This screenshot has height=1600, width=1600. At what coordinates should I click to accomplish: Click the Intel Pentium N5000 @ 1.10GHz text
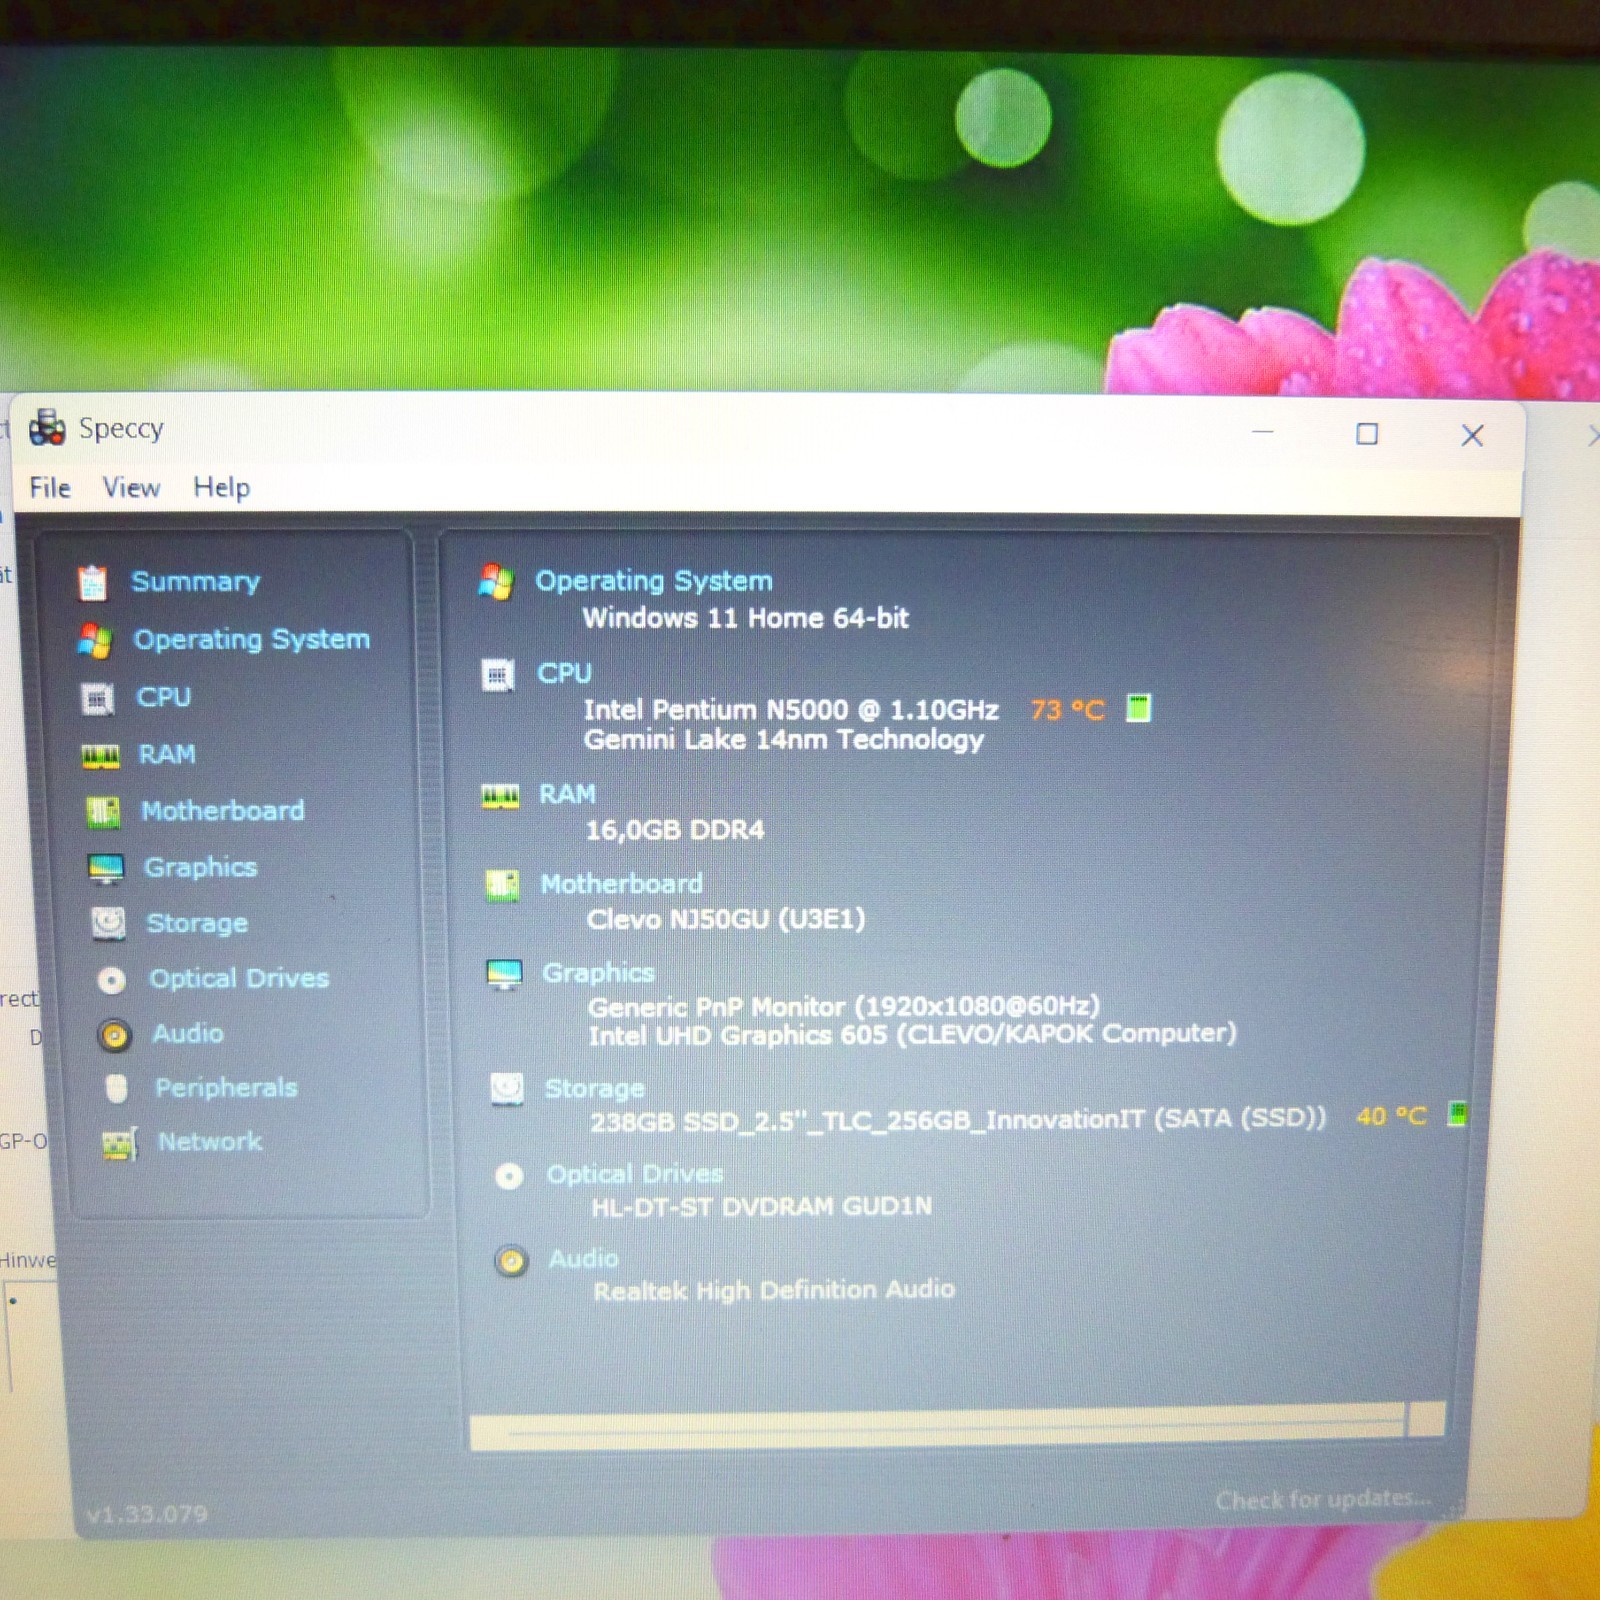point(791,710)
